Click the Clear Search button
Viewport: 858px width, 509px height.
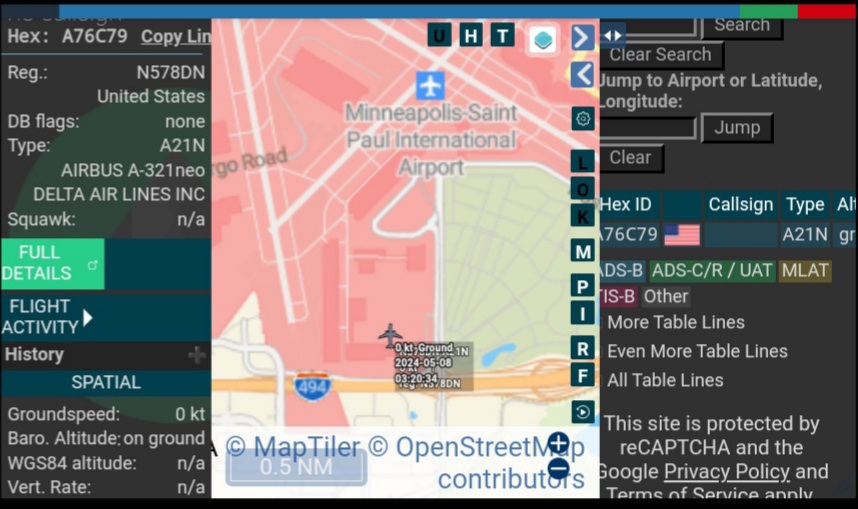(660, 55)
